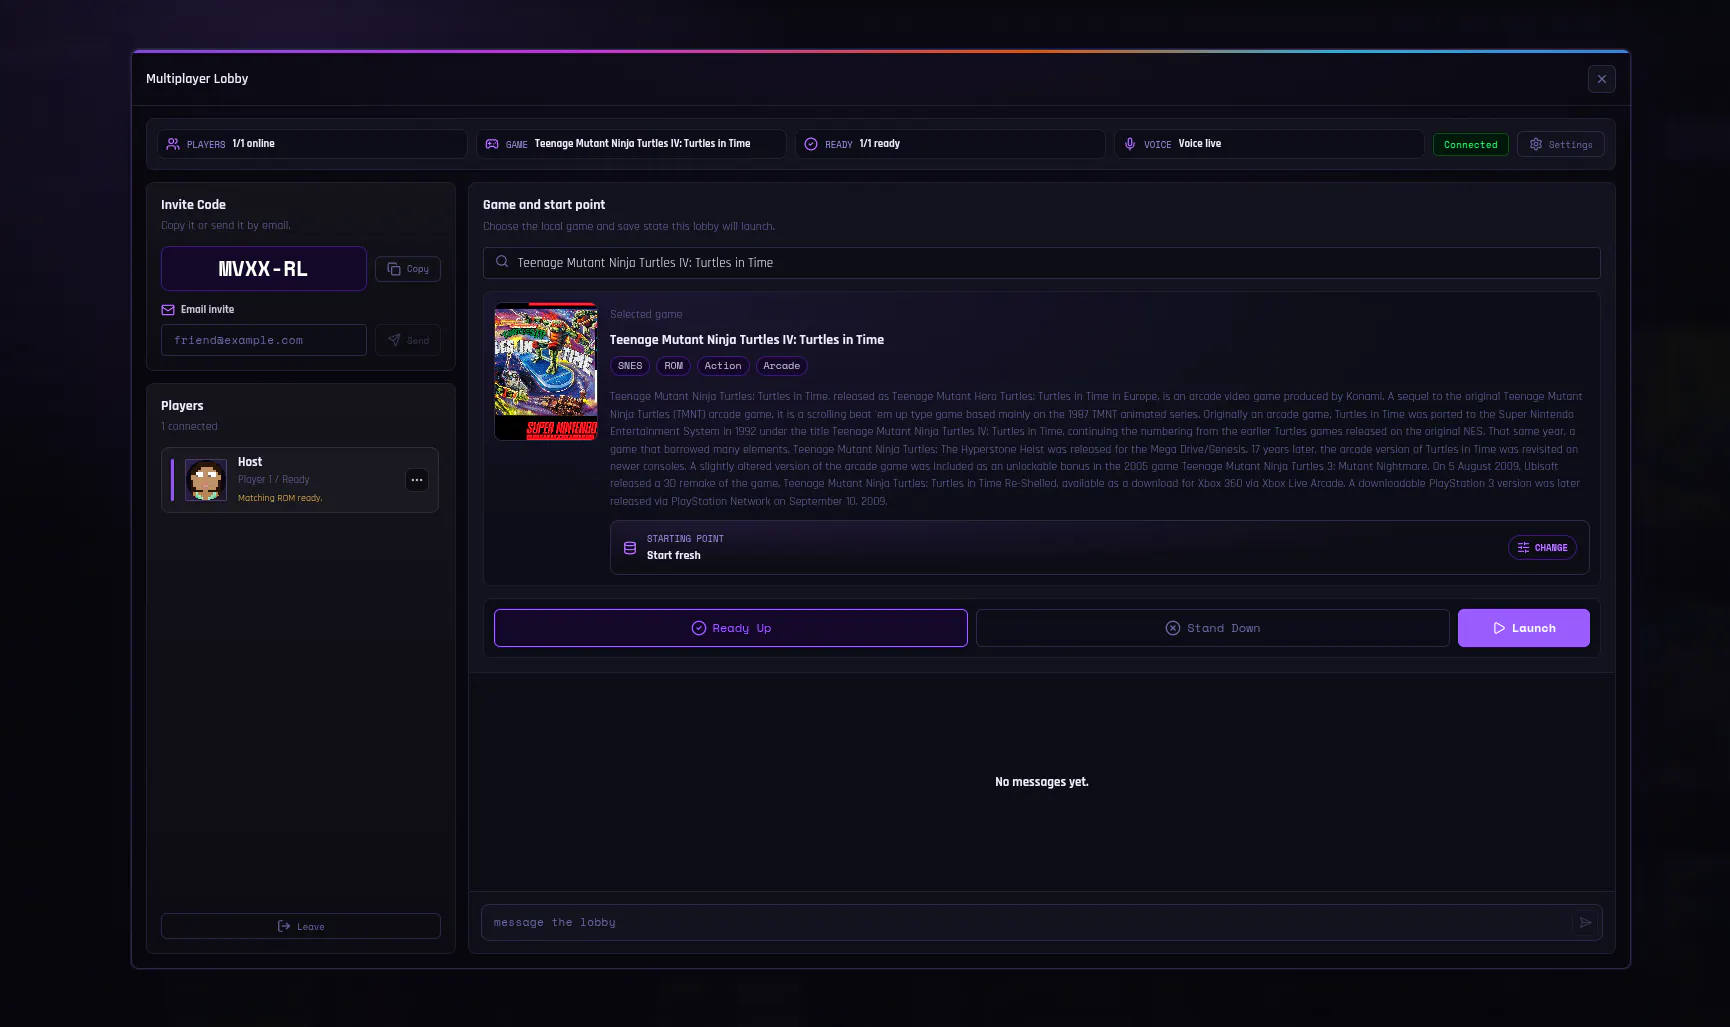Click the Start fresh starting point label

674,556
